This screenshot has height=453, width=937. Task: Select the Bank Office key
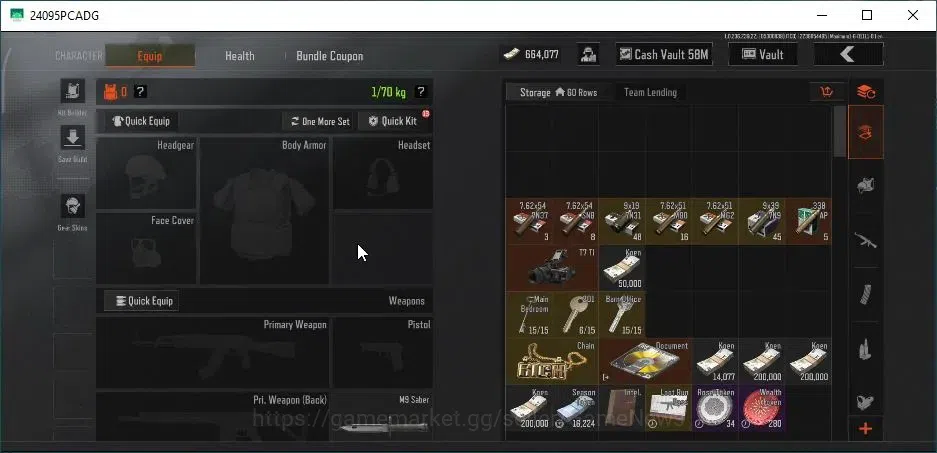pyautogui.click(x=621, y=314)
